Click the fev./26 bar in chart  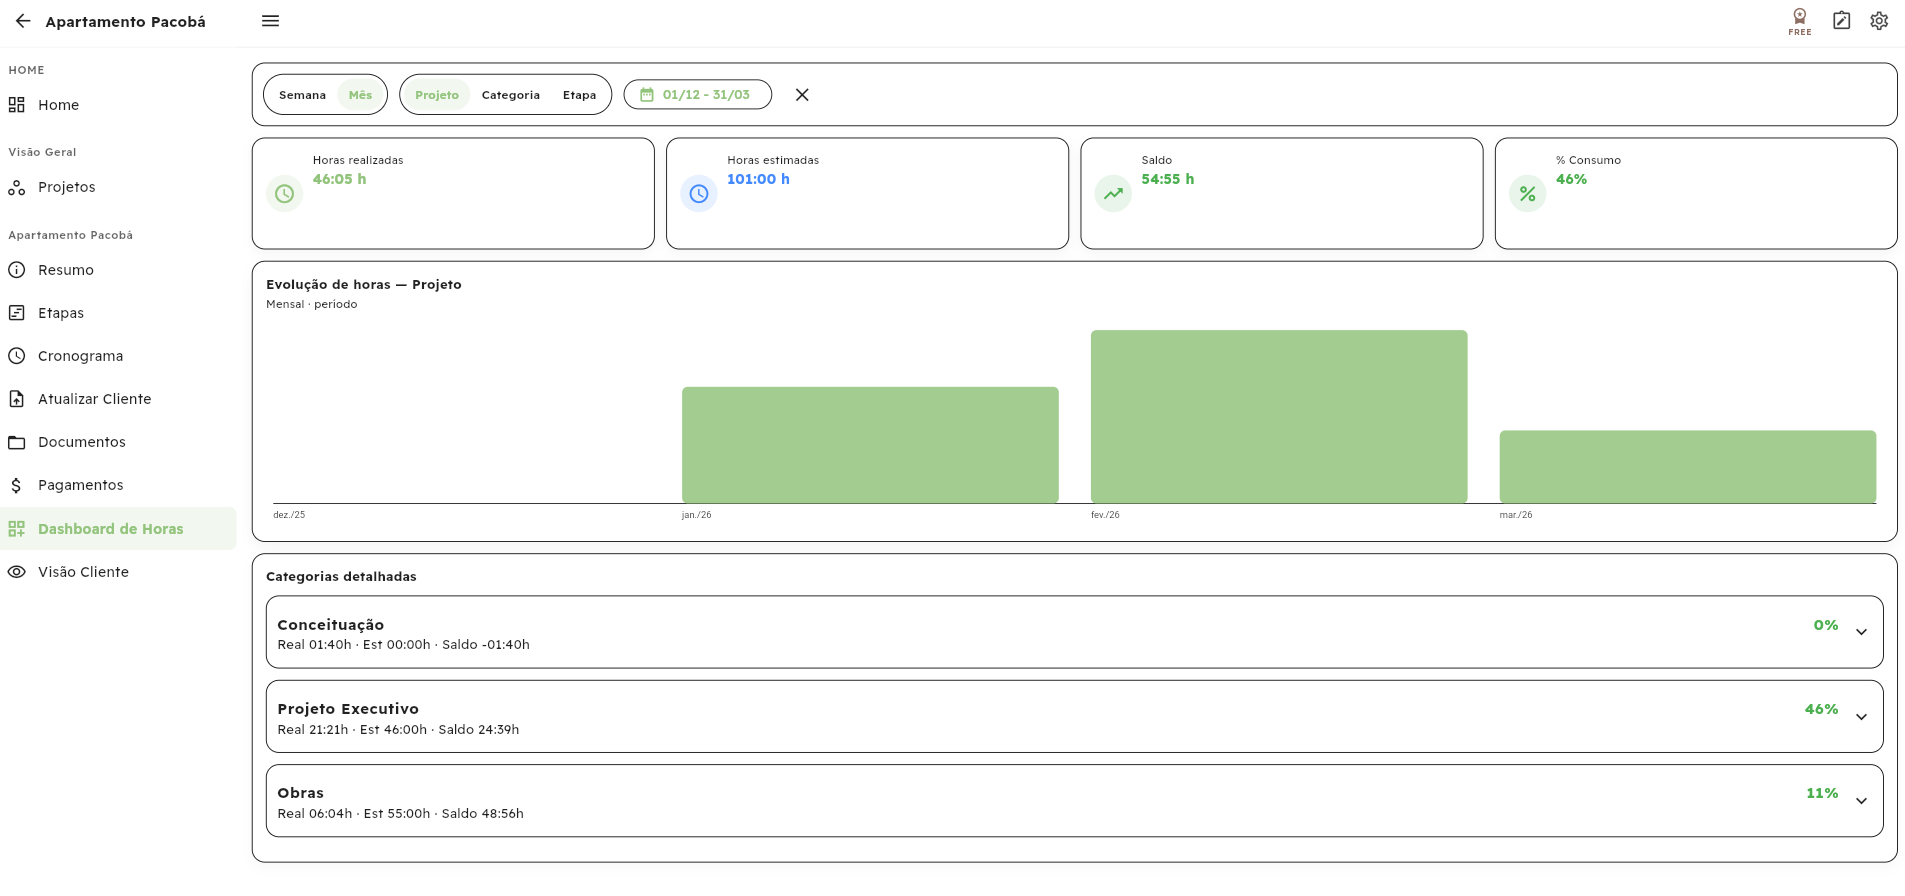[x=1278, y=416]
